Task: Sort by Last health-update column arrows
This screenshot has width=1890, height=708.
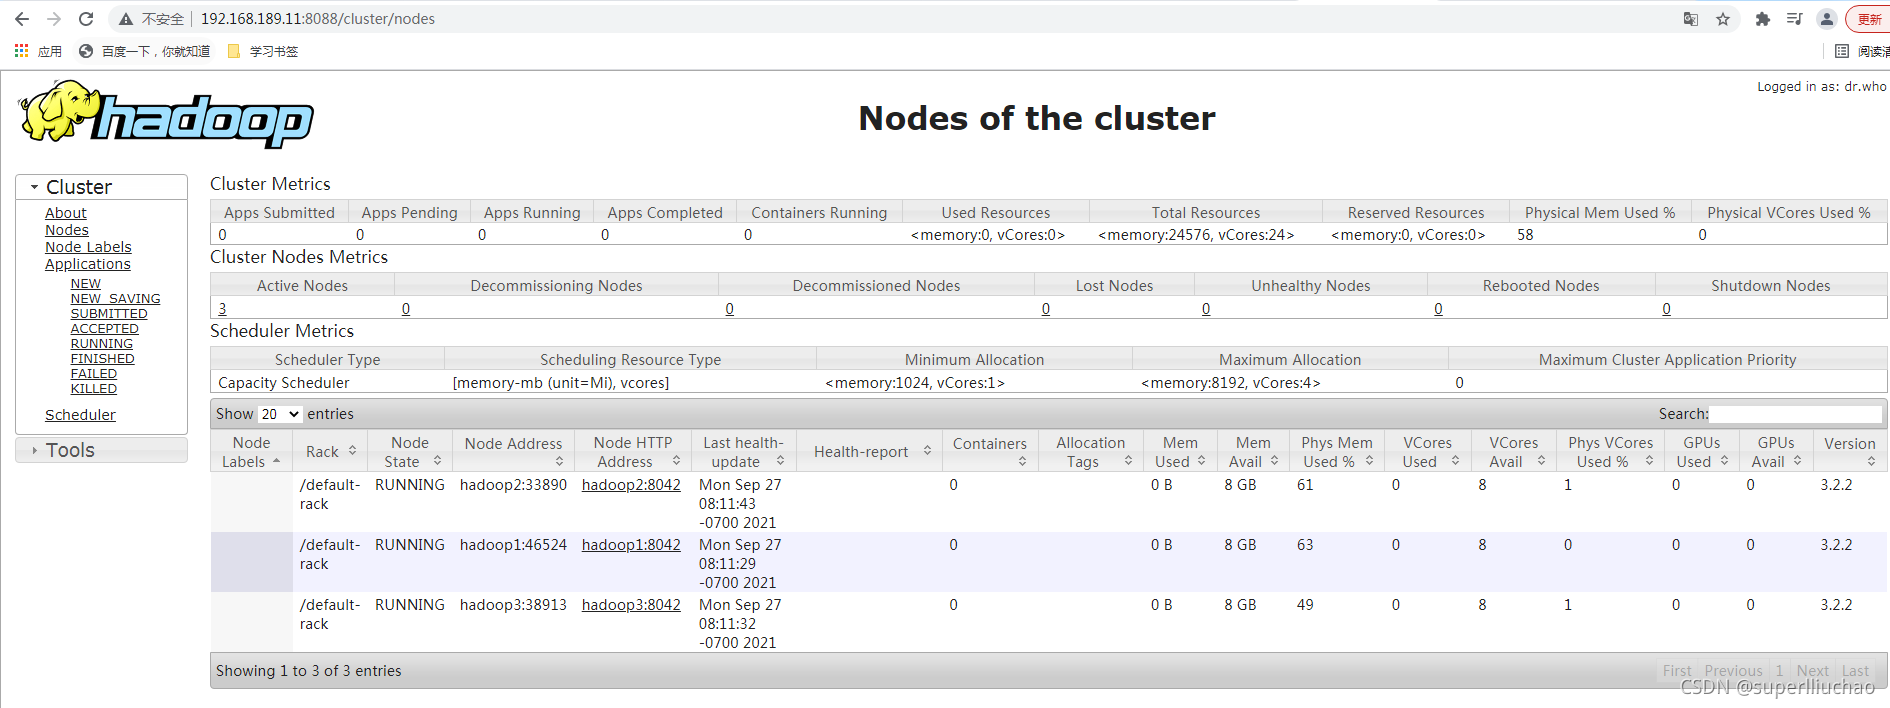Action: (x=780, y=461)
